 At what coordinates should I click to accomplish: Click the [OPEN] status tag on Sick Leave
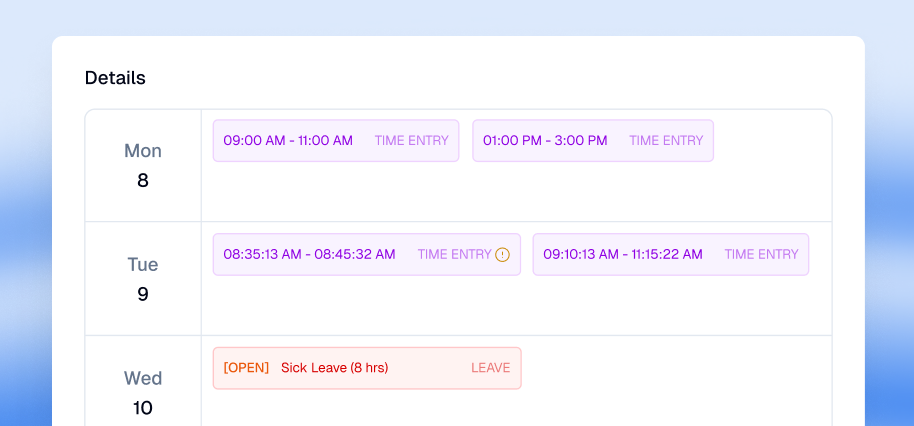coord(246,368)
